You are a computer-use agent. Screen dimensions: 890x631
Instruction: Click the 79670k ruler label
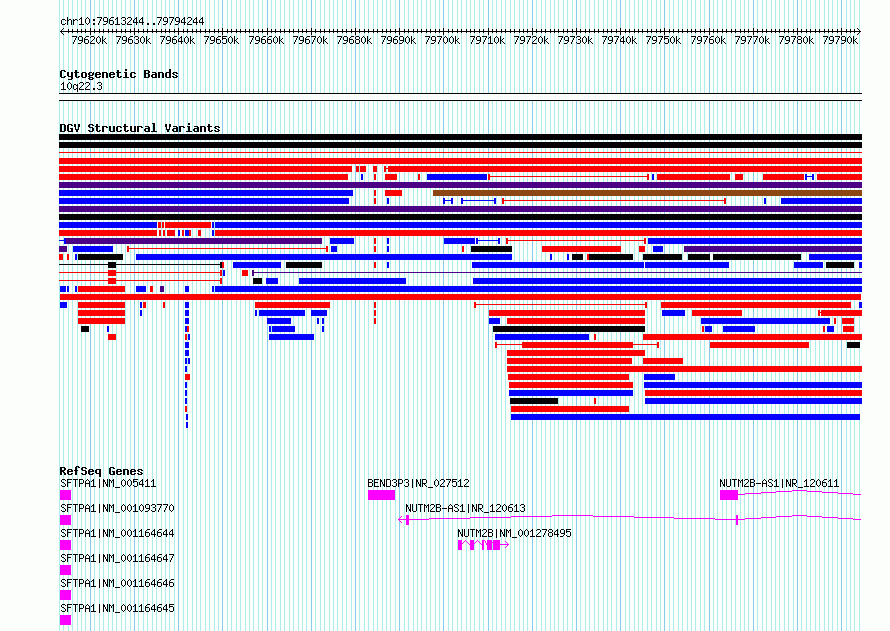[310, 40]
